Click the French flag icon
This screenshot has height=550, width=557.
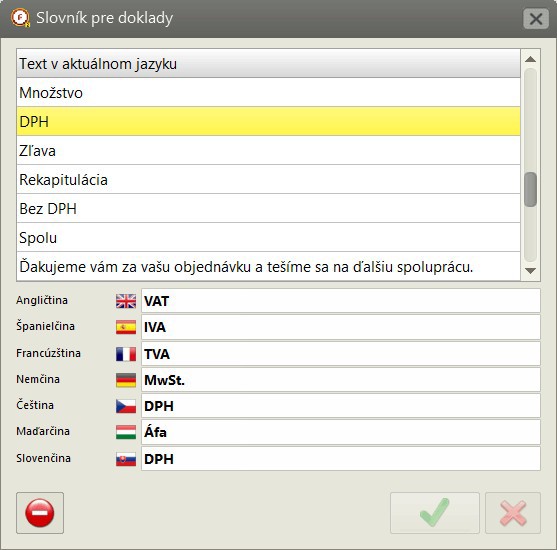pos(126,354)
